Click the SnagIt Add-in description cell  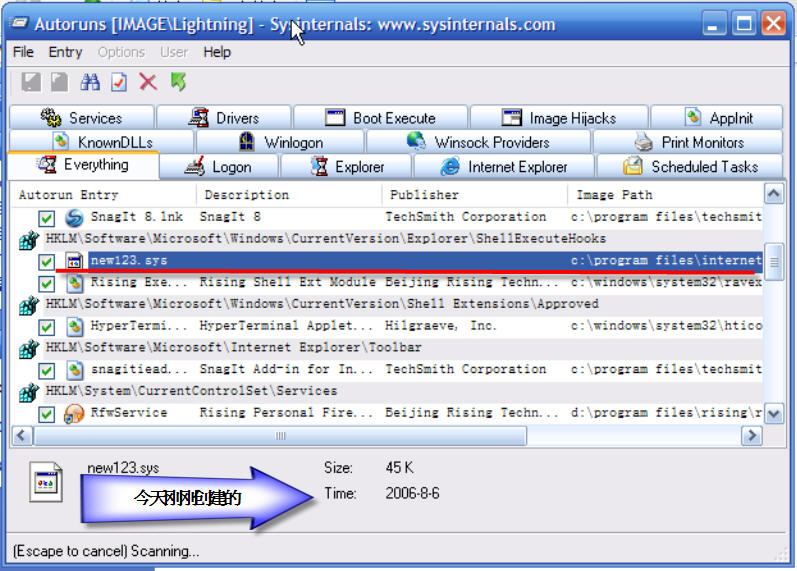click(x=286, y=370)
